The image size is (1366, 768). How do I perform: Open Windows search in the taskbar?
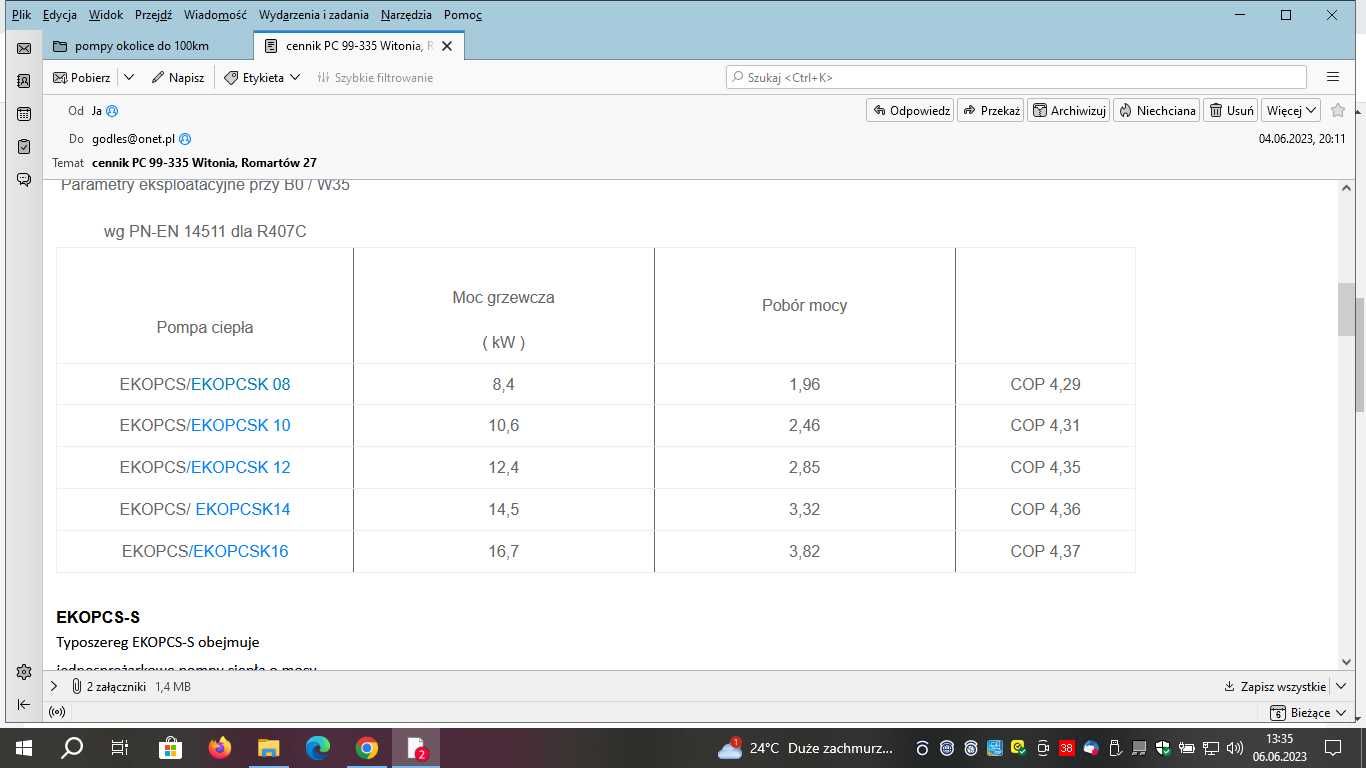[x=72, y=748]
